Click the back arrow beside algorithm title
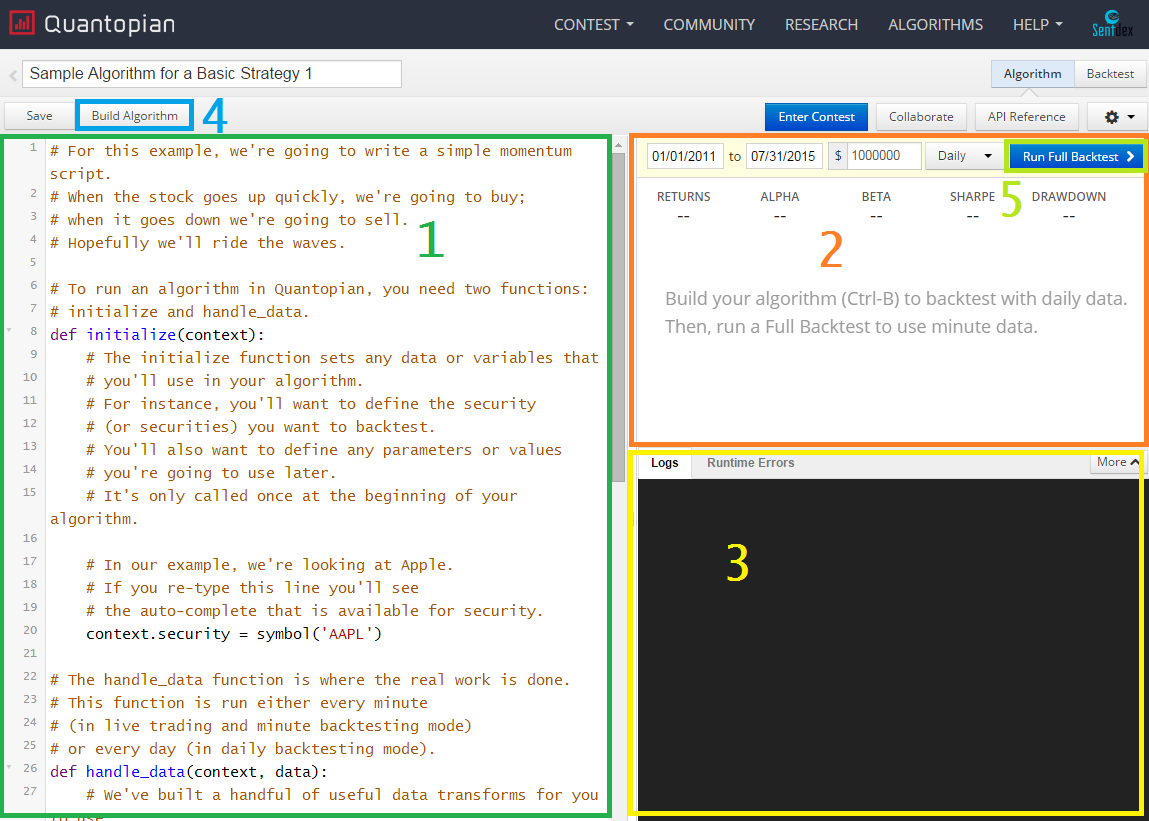This screenshot has height=821, width=1149. tap(13, 75)
